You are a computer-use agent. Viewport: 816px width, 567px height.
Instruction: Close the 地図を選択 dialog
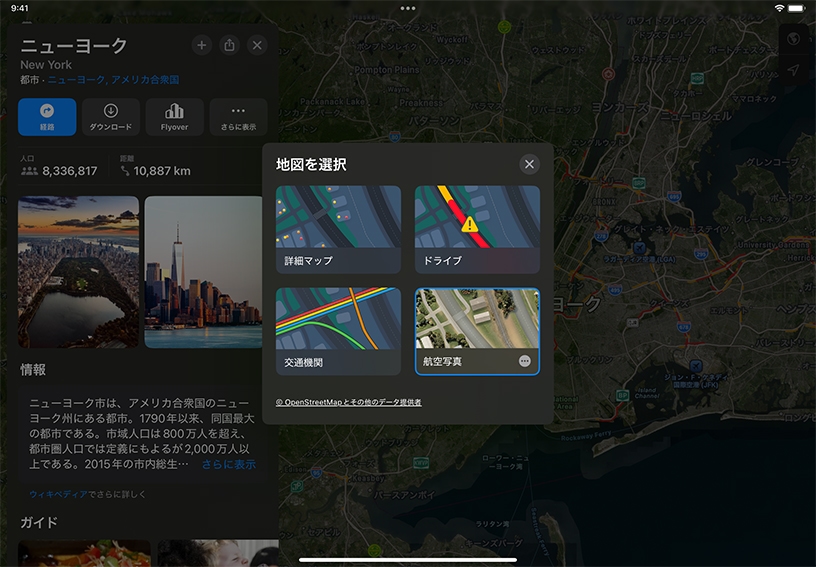pos(529,164)
